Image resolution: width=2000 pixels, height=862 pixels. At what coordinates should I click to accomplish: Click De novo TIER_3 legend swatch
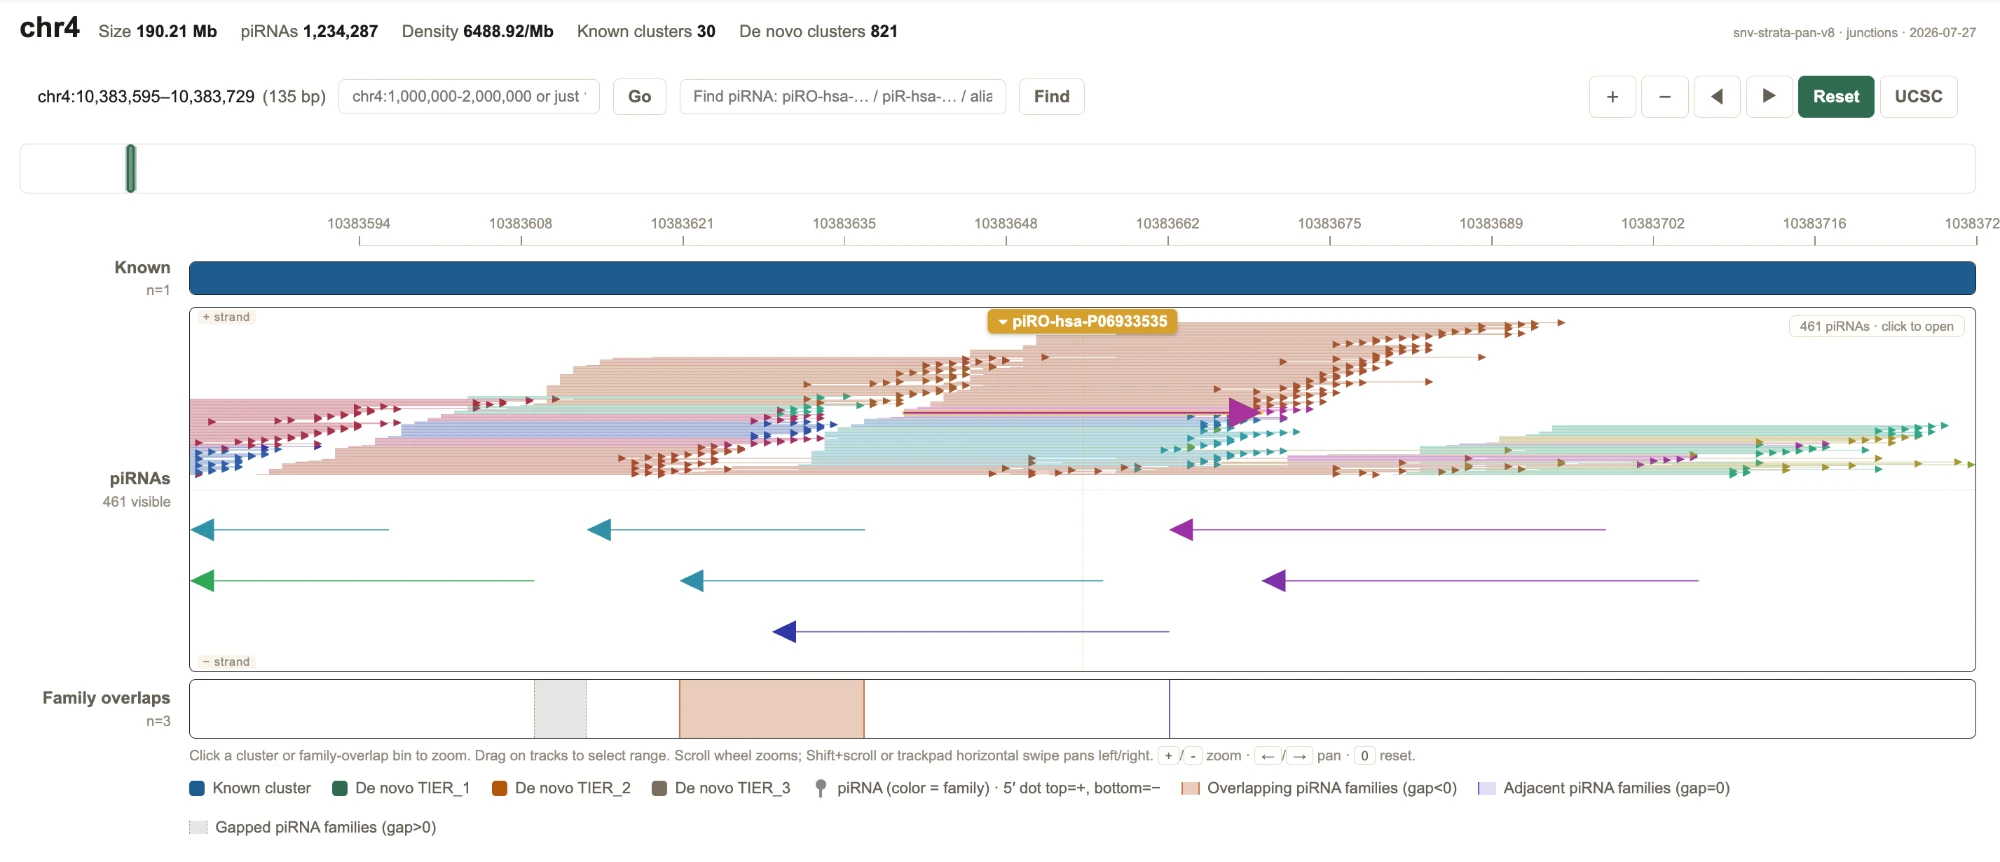point(659,788)
